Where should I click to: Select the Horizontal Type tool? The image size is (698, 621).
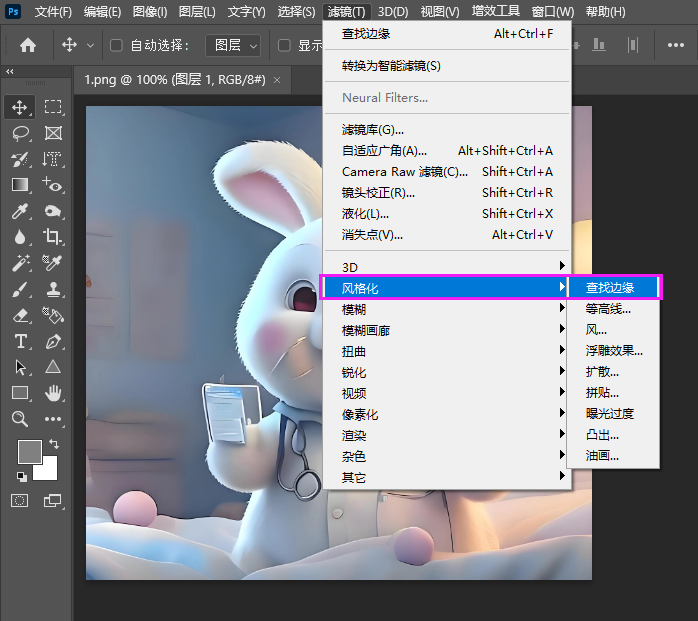(20, 341)
